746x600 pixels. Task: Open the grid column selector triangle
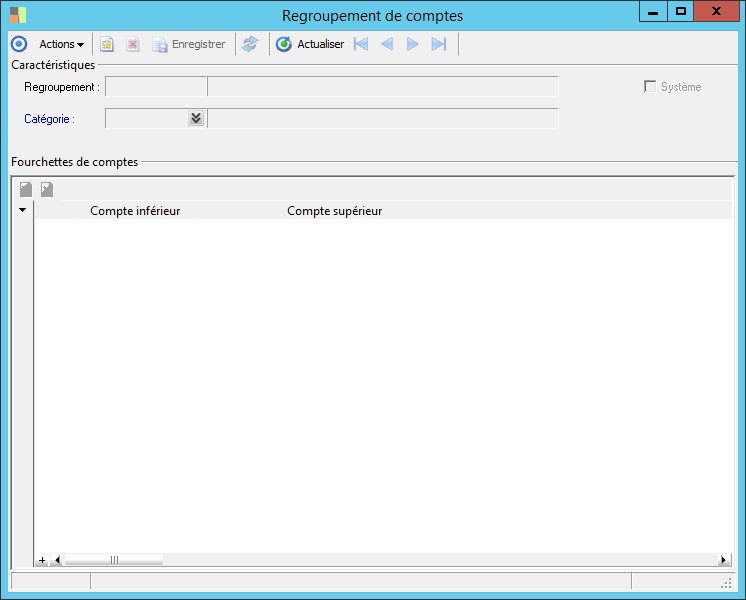coord(22,210)
